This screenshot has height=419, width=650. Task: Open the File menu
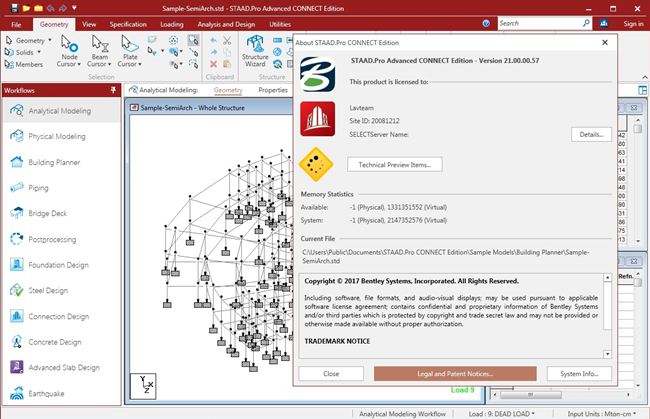[16, 24]
